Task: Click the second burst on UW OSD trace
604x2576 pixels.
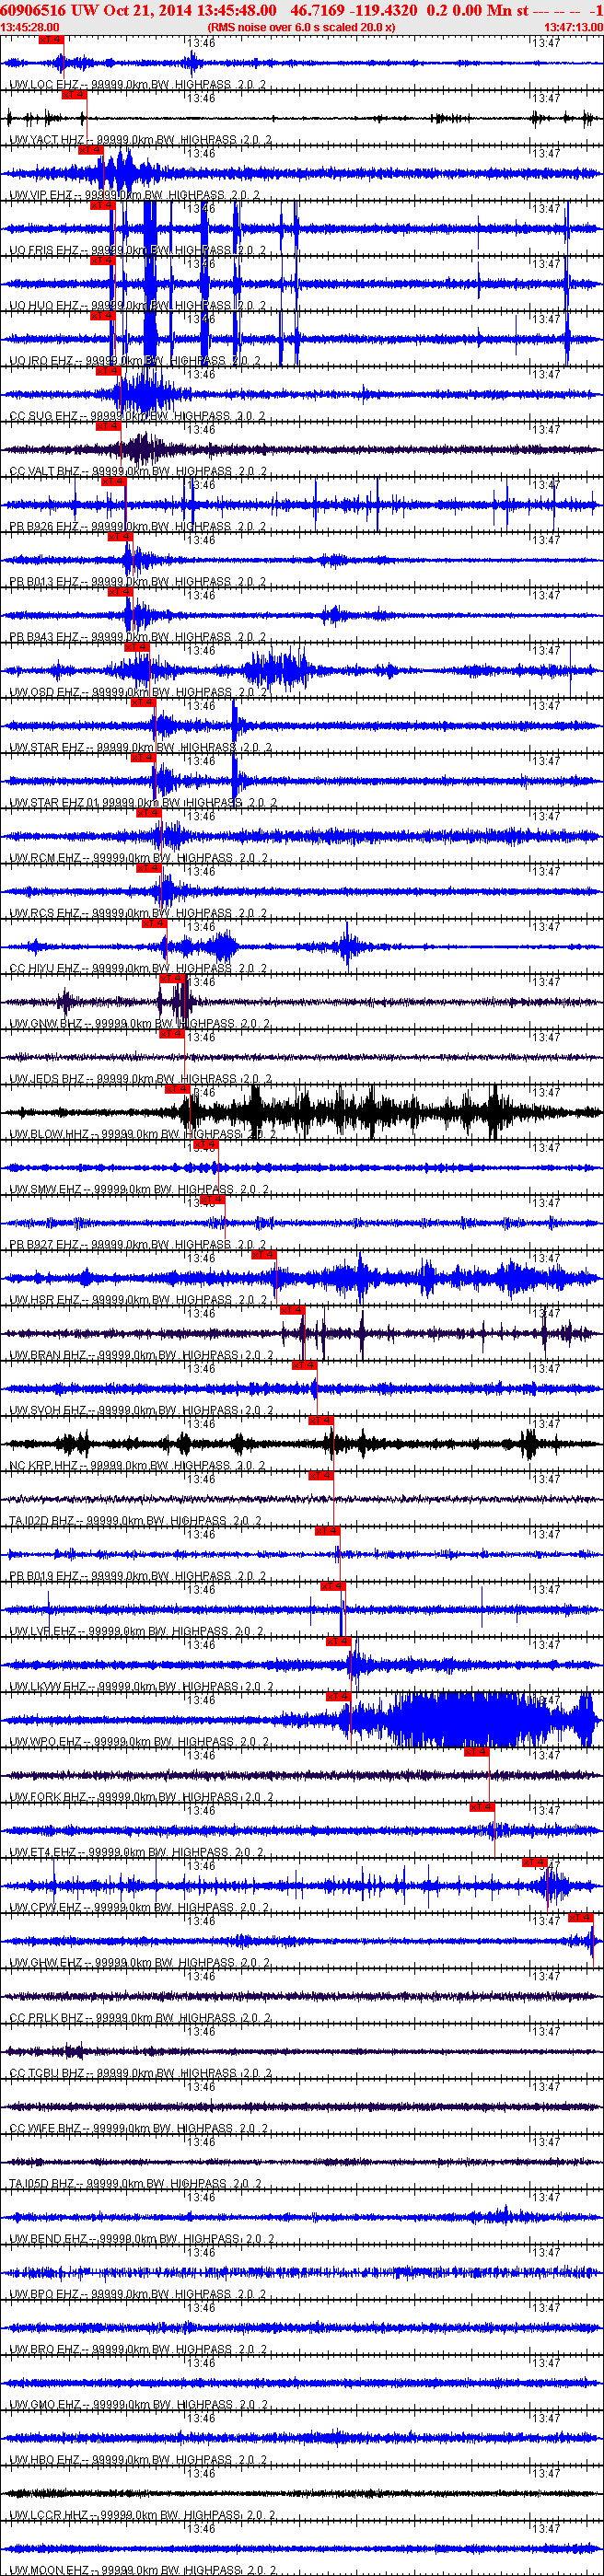Action: 278,670
